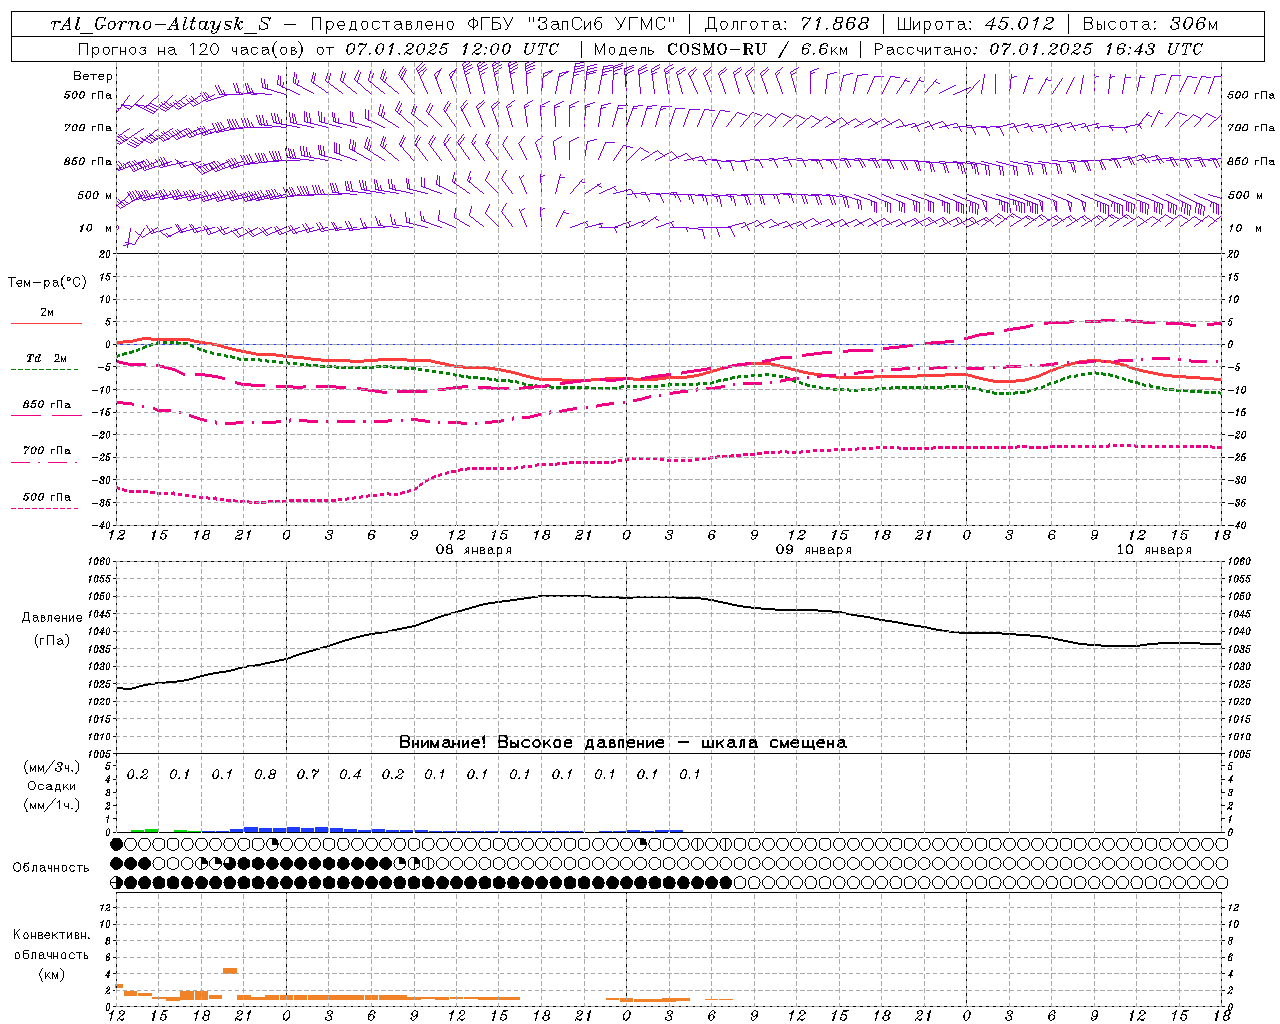1280x1024 pixels.
Task: Click the Высота: 306м value
Action: (x=1150, y=24)
